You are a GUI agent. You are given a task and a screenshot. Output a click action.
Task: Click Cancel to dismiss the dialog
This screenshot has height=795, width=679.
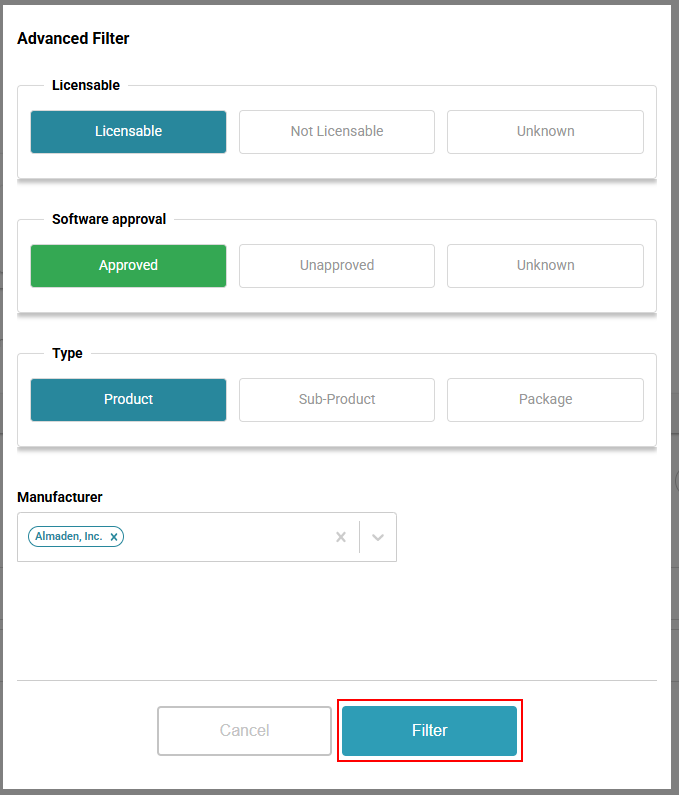coord(244,730)
